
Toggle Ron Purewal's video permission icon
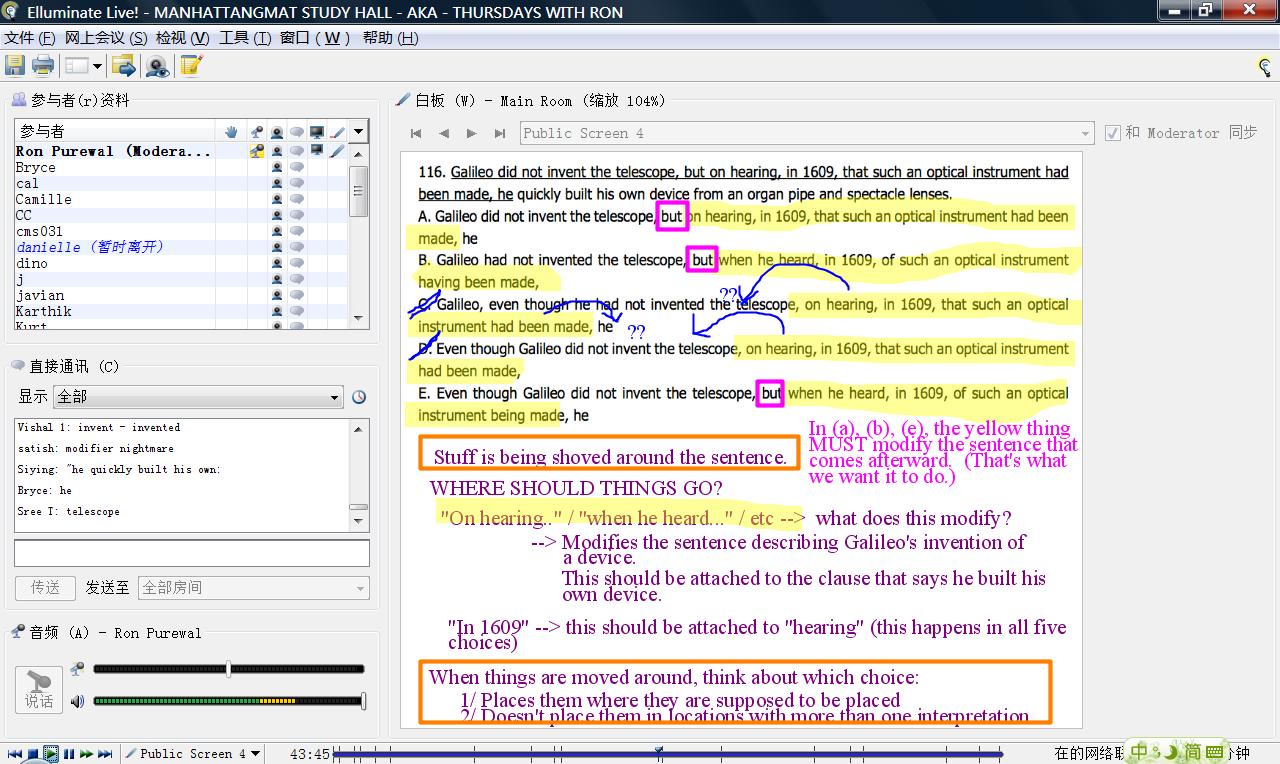(277, 151)
